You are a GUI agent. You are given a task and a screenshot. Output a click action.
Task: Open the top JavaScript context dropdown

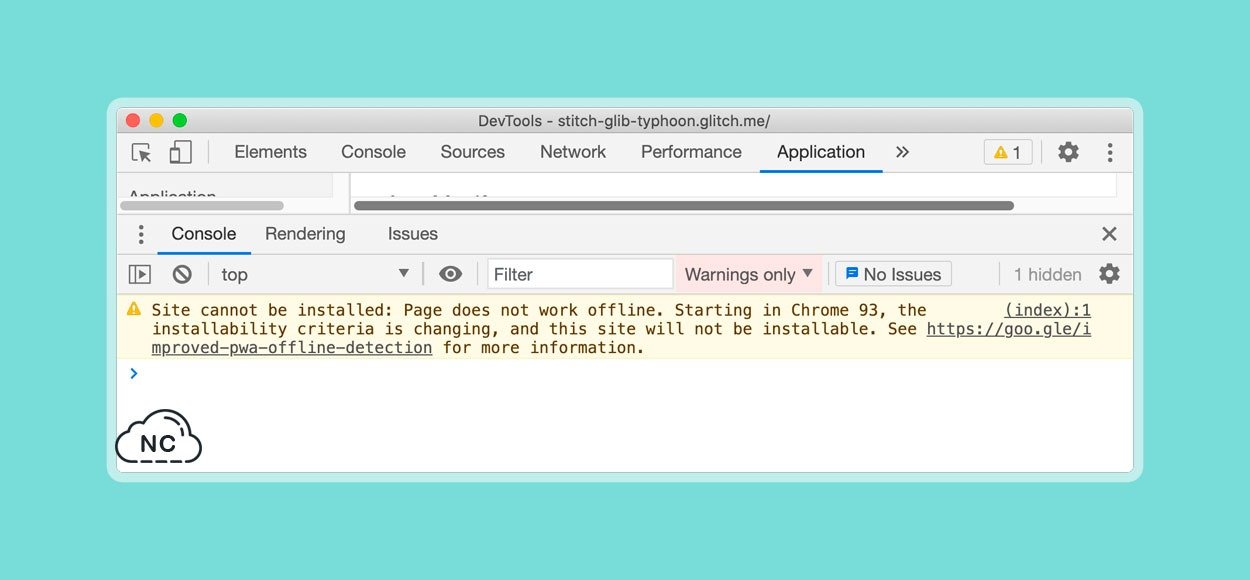coord(315,274)
